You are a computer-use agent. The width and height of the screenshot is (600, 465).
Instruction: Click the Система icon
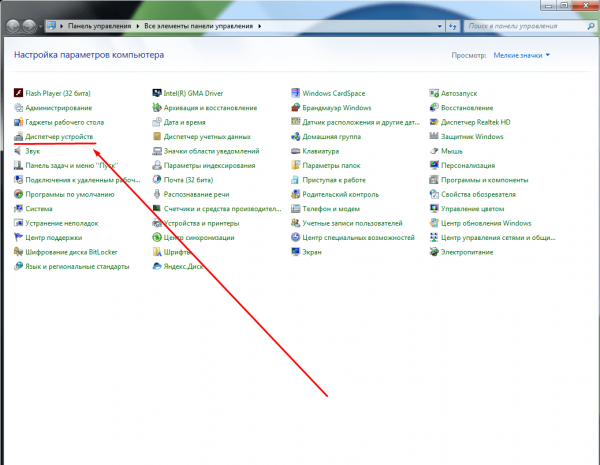pyautogui.click(x=18, y=209)
